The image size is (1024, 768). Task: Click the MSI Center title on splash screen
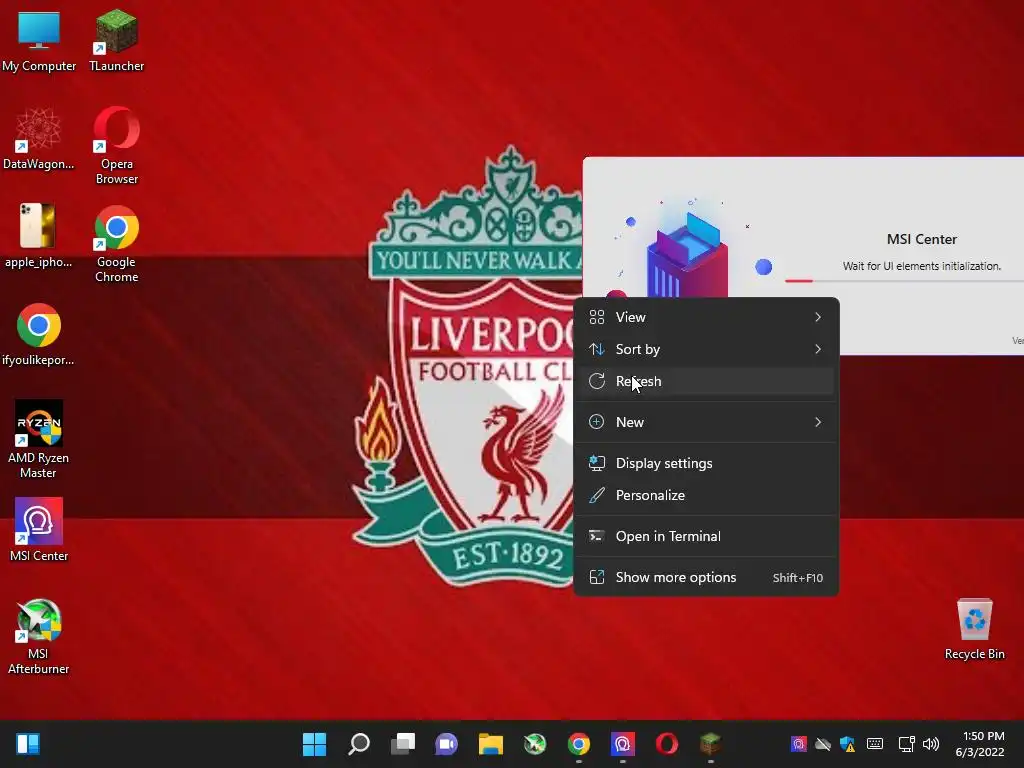(921, 240)
